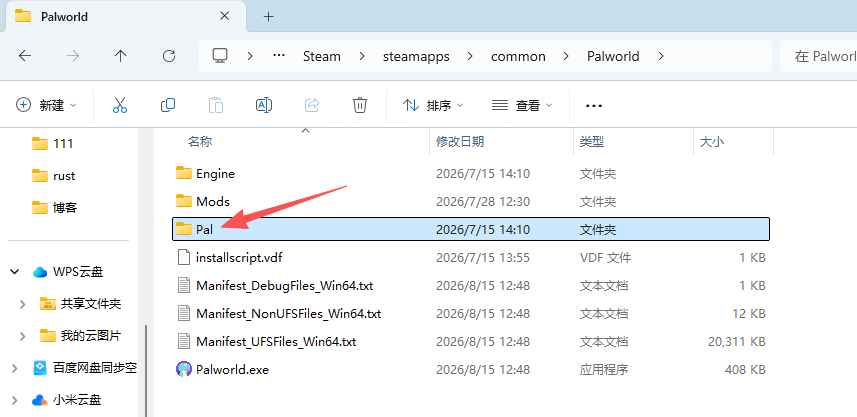The width and height of the screenshot is (857, 417).
Task: Click the Engine folder icon
Action: (184, 173)
